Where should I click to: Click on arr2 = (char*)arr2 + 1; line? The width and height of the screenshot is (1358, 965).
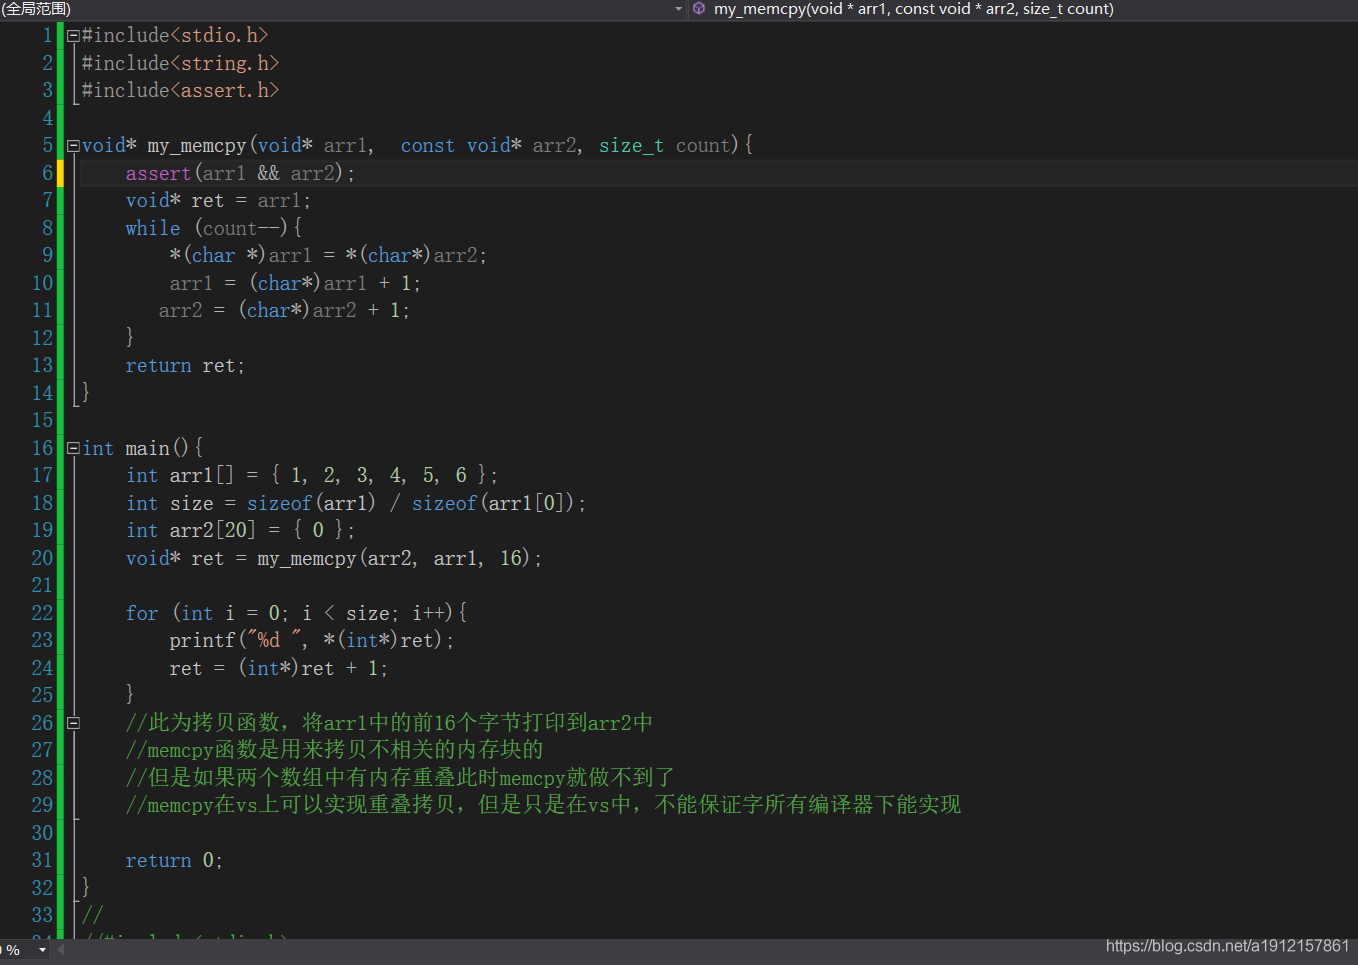click(x=284, y=311)
